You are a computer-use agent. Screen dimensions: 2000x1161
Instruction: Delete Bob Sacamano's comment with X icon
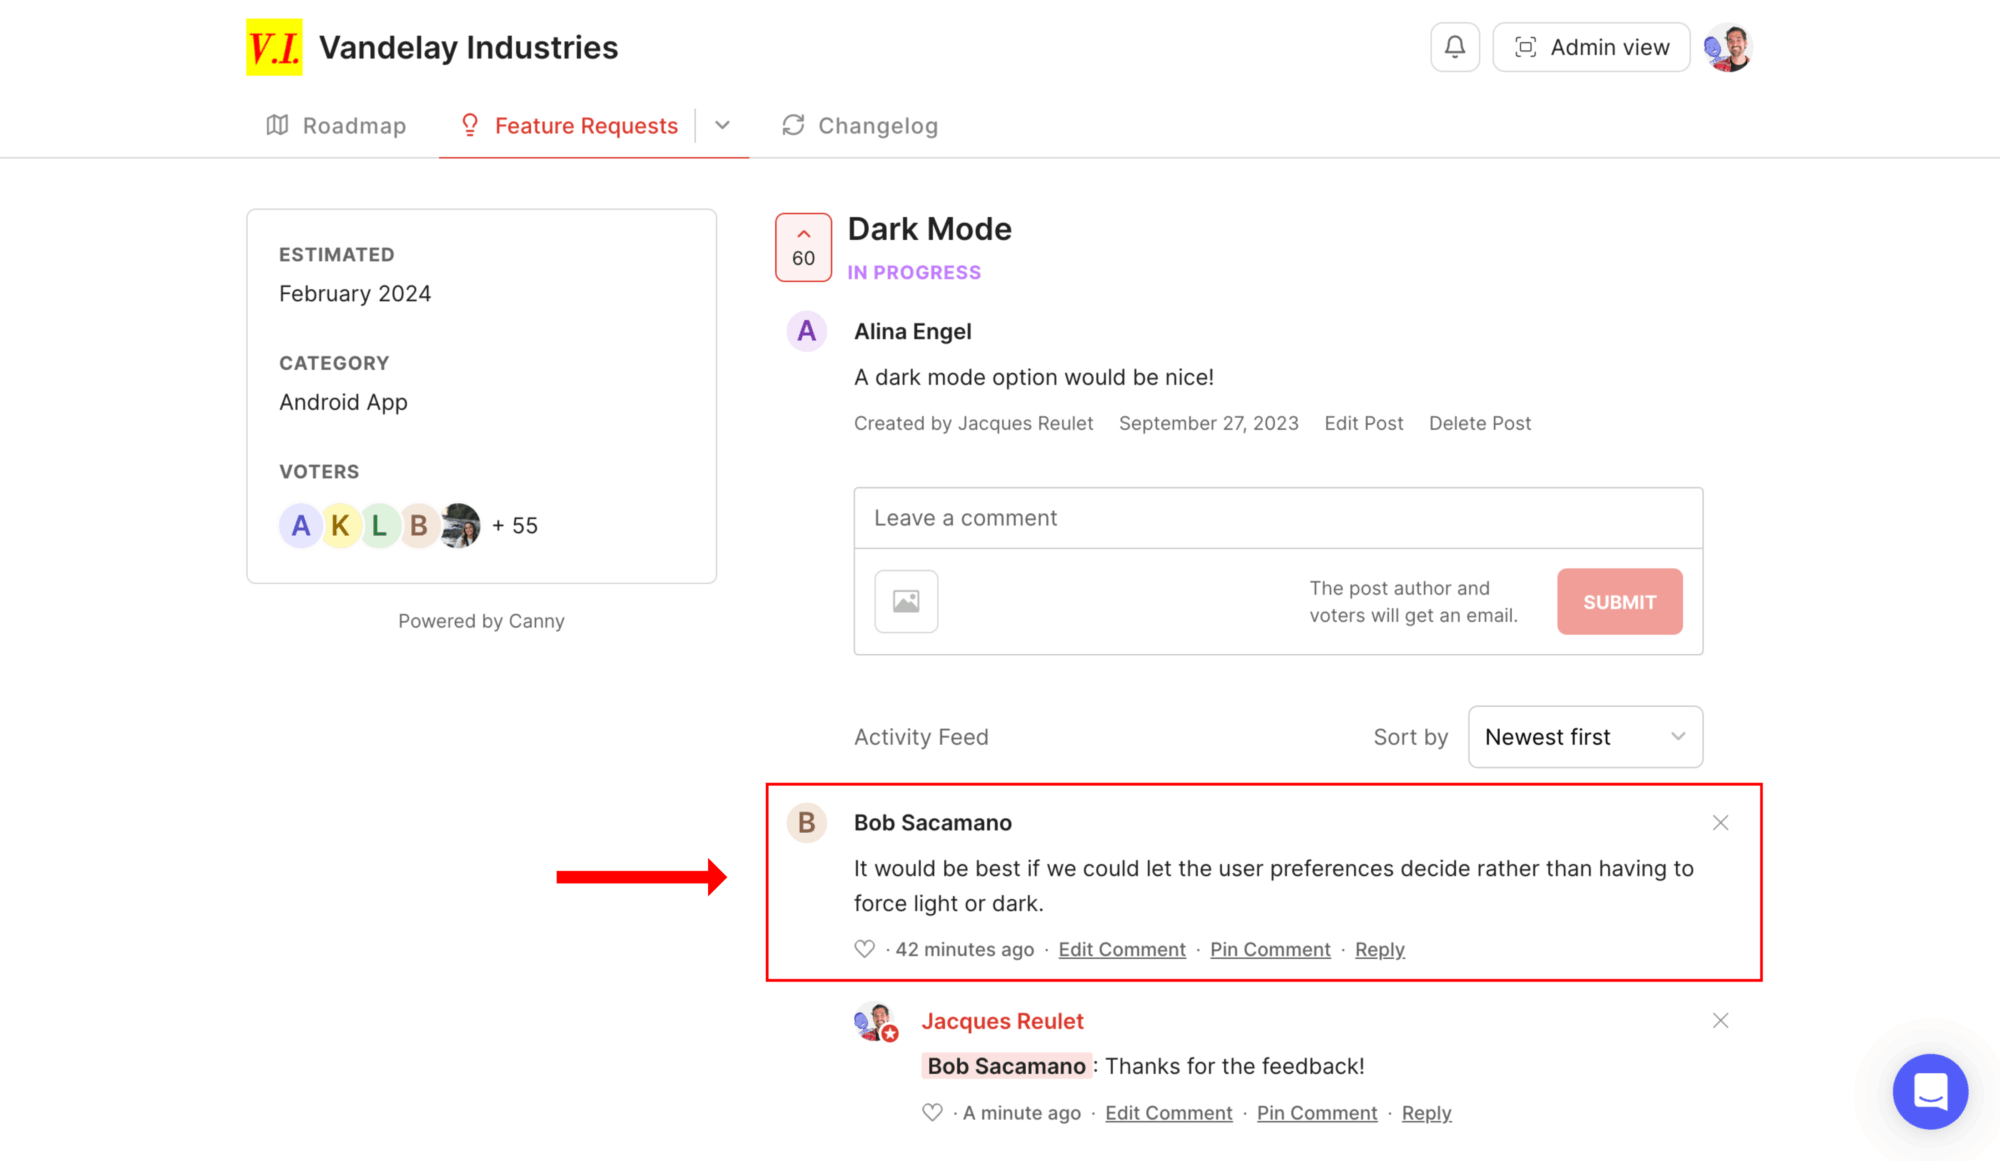pyautogui.click(x=1720, y=823)
